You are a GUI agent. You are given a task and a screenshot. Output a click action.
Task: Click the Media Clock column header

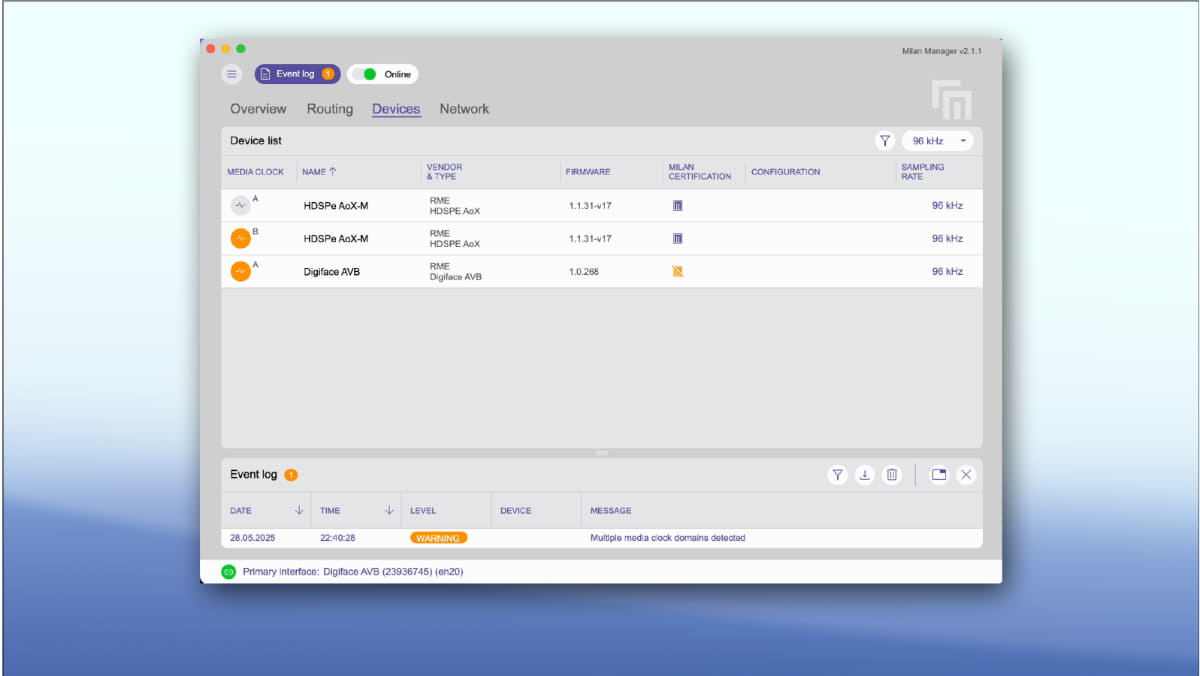point(256,172)
